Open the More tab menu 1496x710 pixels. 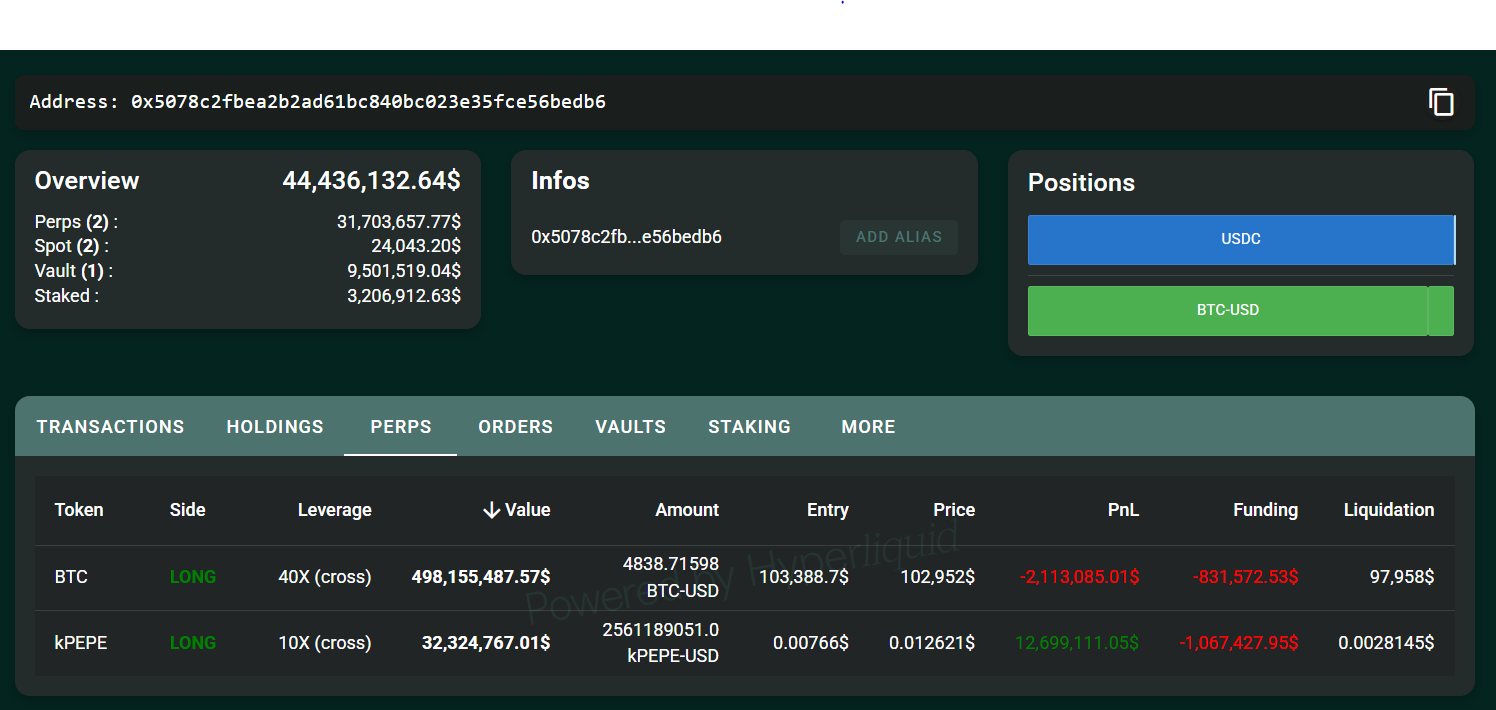(x=868, y=427)
